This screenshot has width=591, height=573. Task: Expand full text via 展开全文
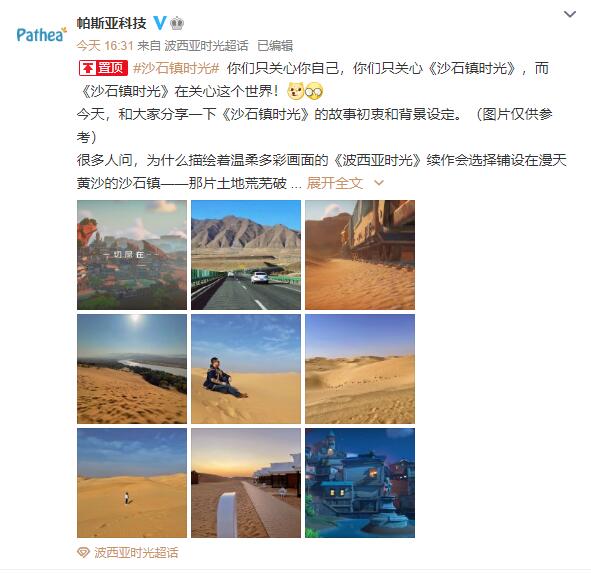[x=335, y=183]
